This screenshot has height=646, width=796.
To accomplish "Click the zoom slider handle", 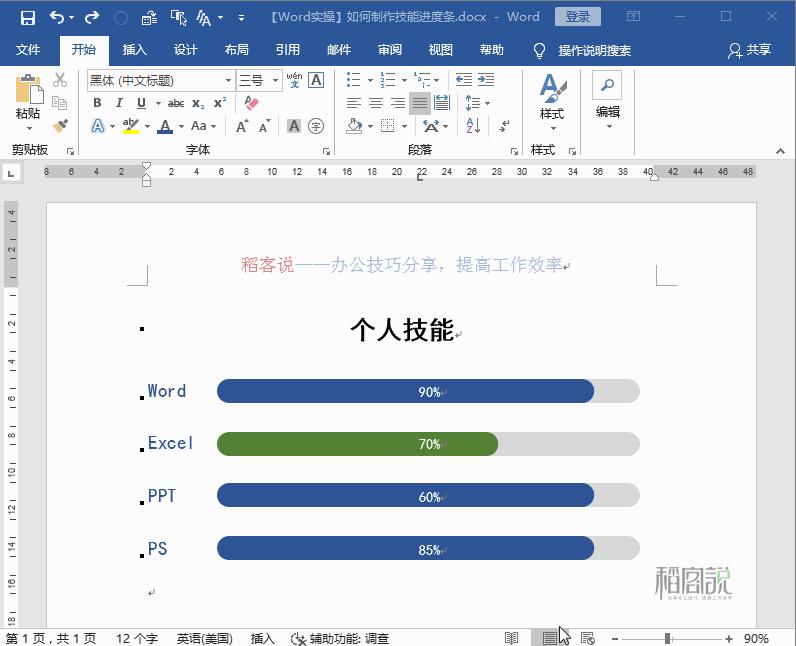I will point(668,638).
